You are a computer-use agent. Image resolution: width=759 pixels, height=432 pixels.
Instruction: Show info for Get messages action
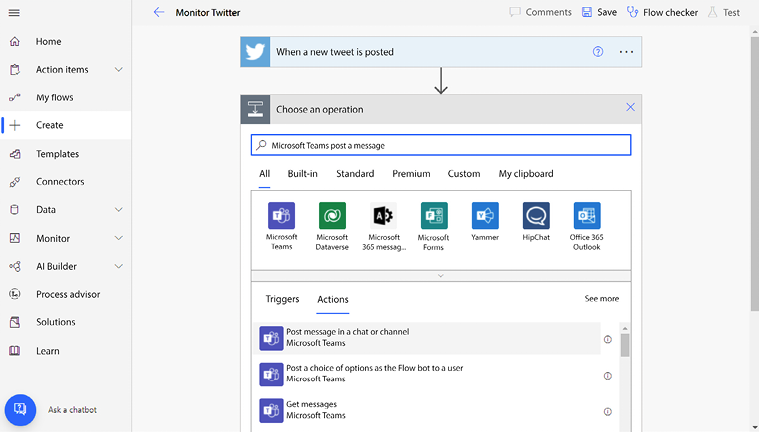click(607, 412)
